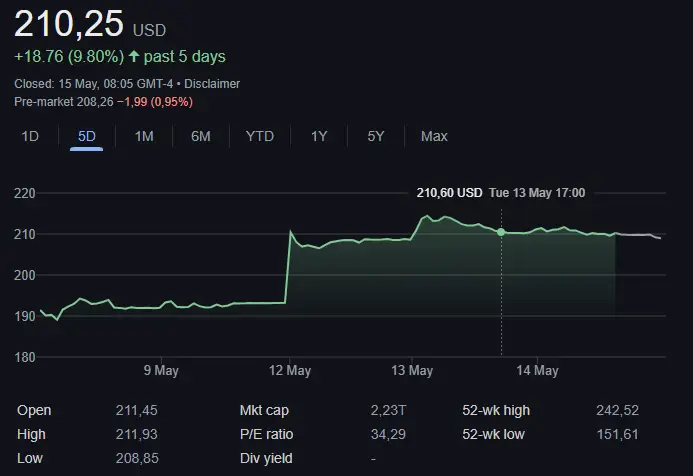This screenshot has width=693, height=476.
Task: Click the Div yield label
Action: click(x=266, y=458)
